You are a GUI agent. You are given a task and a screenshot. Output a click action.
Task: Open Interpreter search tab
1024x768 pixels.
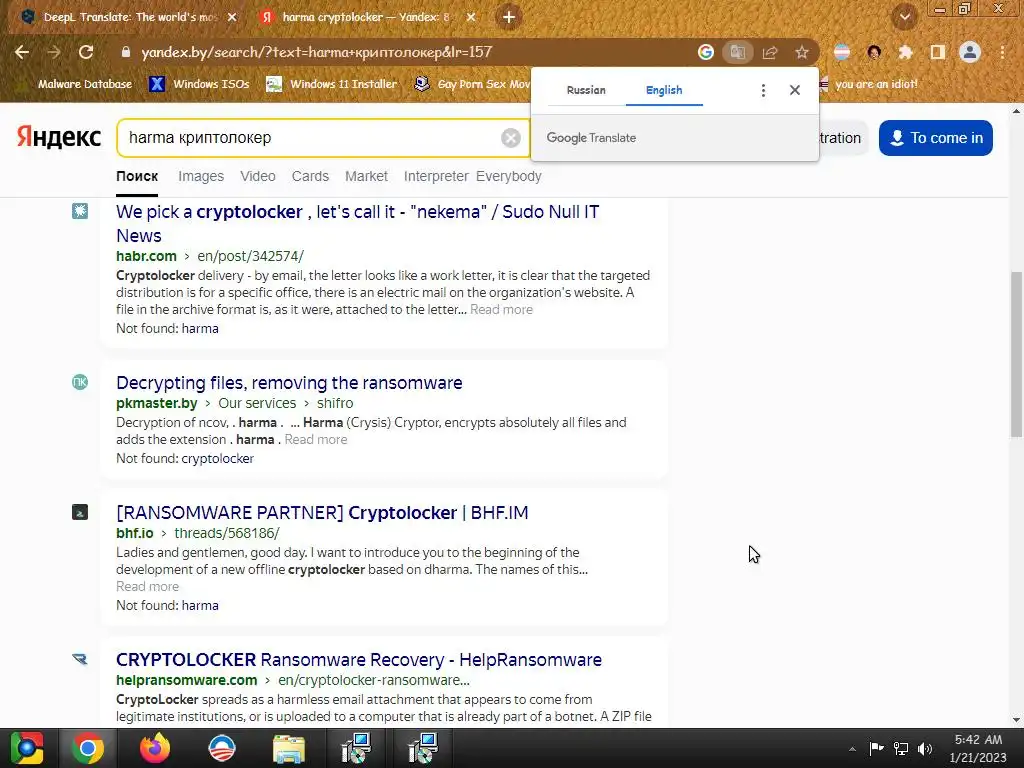pyautogui.click(x=436, y=176)
